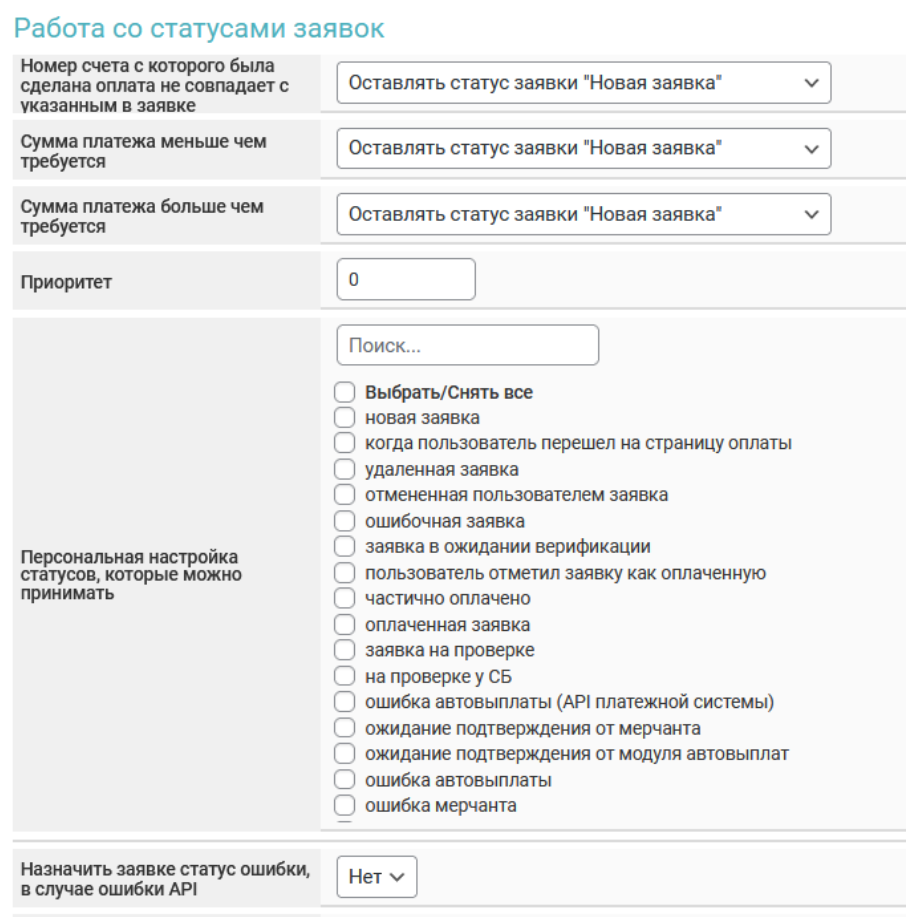The height and width of the screenshot is (917, 906).
Task: Check the 'частично оплачено' checkbox
Action: (345, 599)
